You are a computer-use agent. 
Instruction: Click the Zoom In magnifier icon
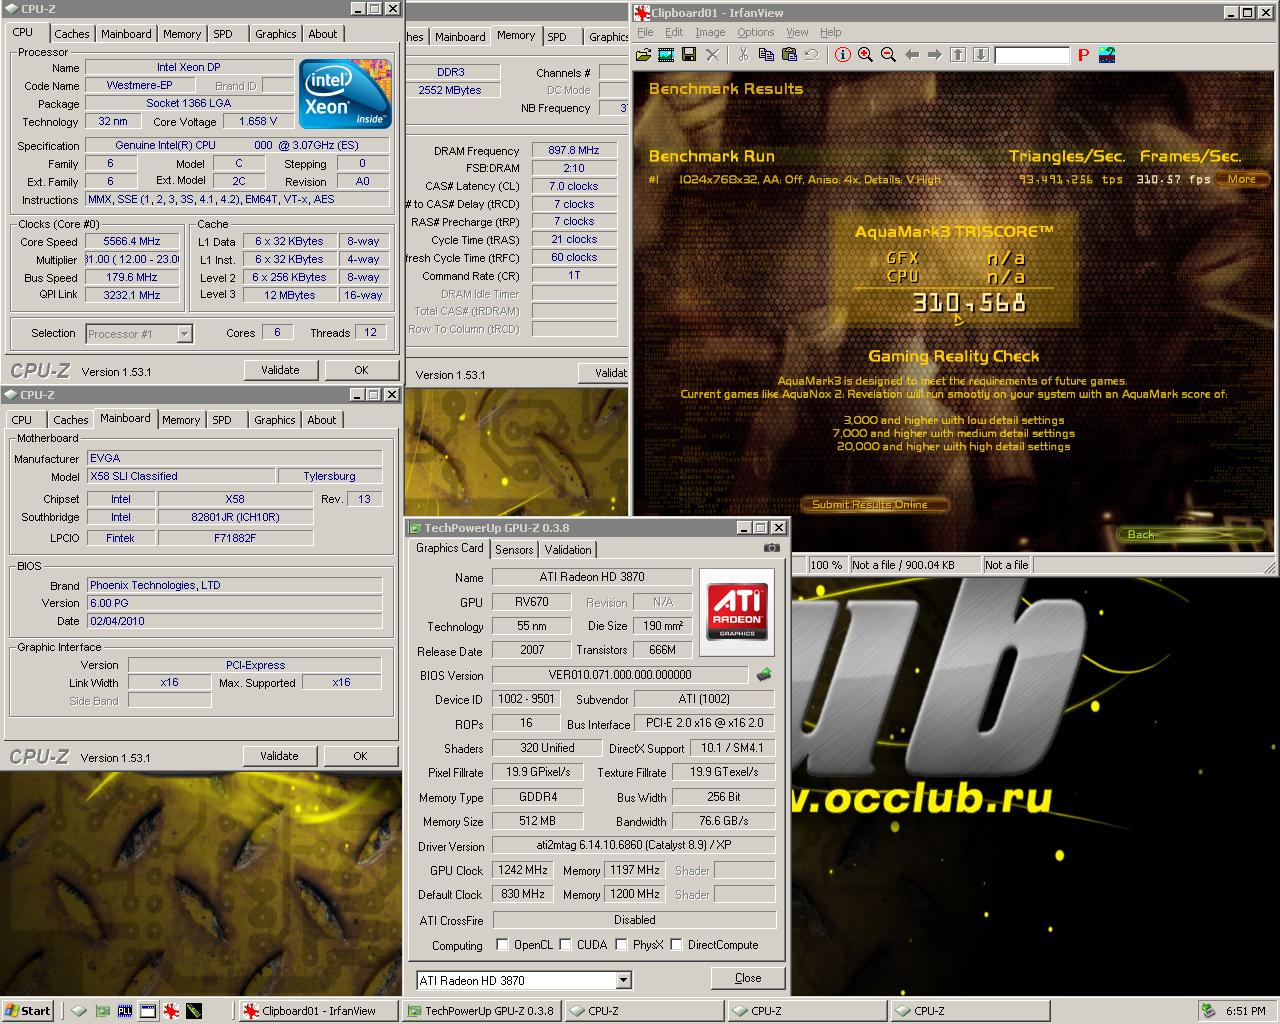click(865, 55)
